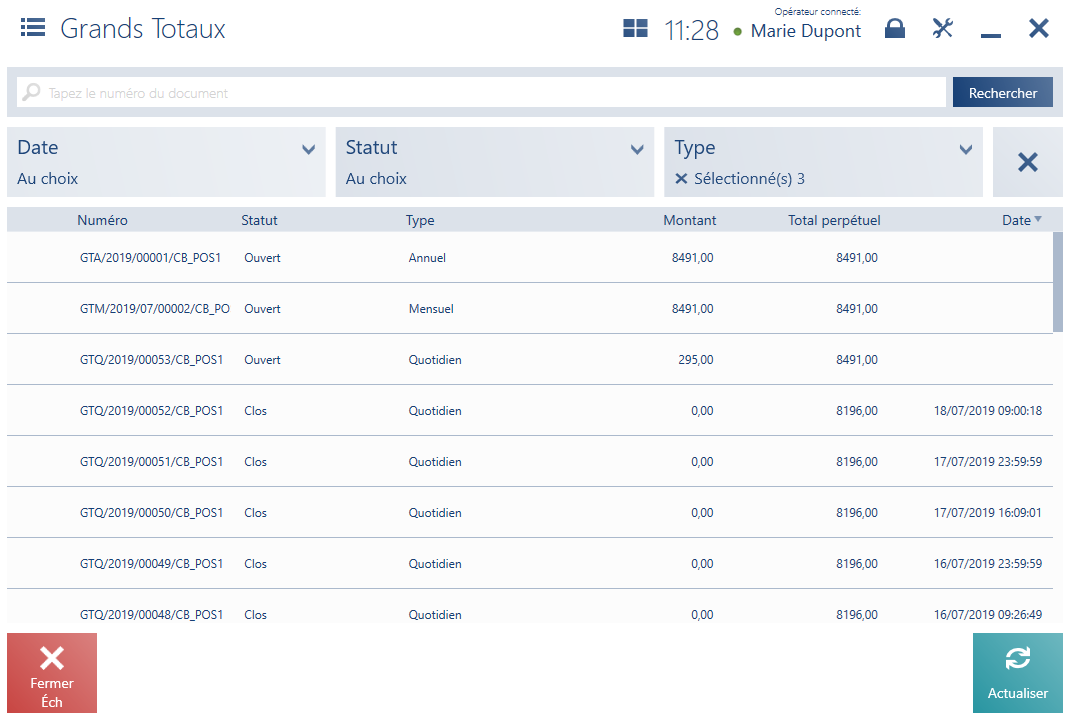This screenshot has width=1071, height=721.
Task: Focus the document number search field
Action: click(x=481, y=92)
